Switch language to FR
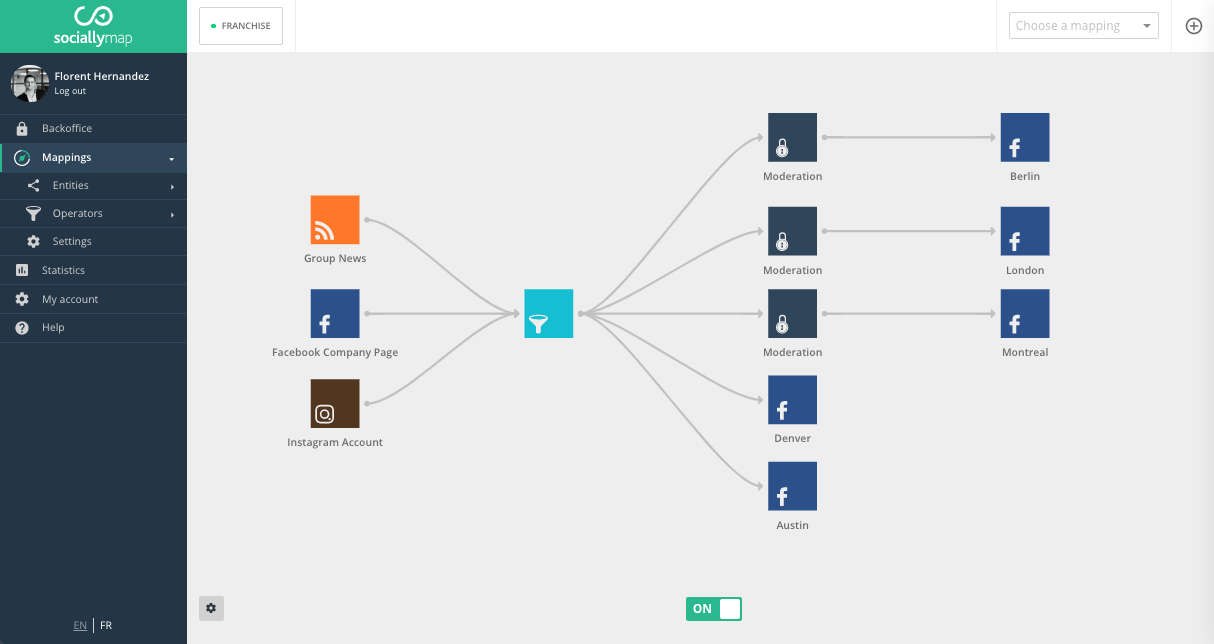The height and width of the screenshot is (644, 1214). (106, 624)
